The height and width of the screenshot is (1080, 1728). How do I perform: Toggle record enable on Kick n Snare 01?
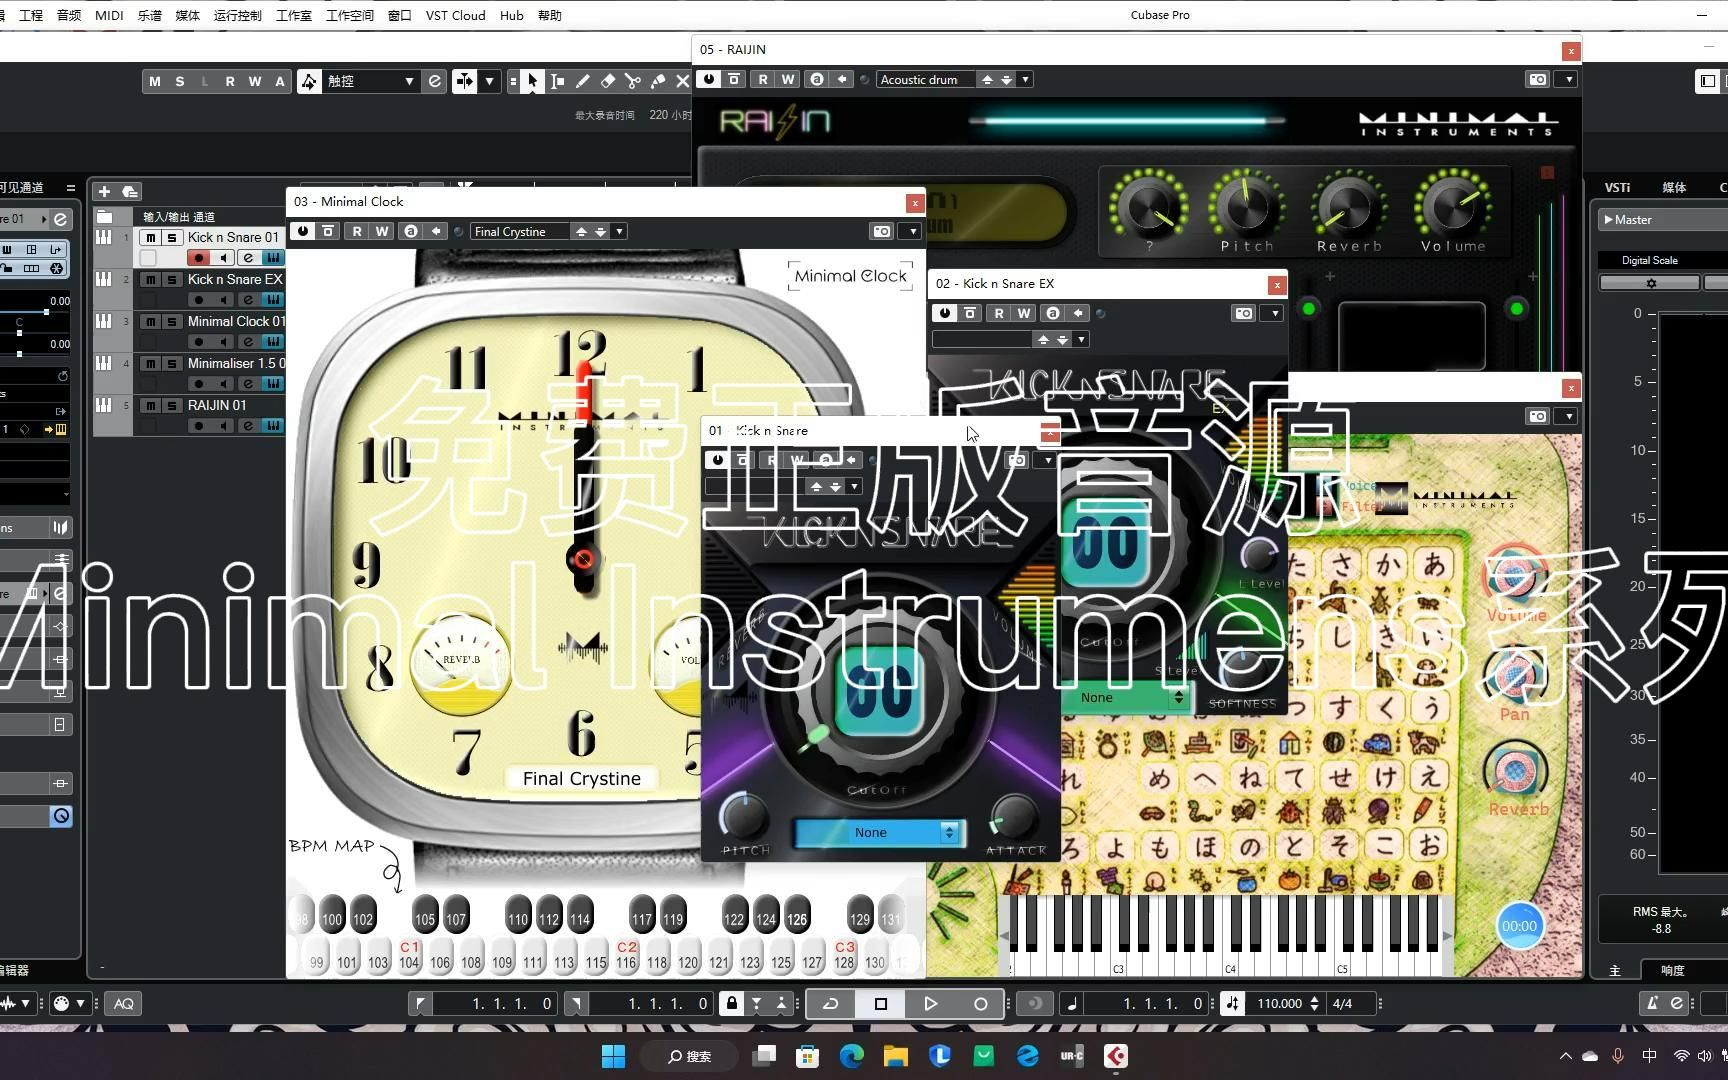point(198,258)
